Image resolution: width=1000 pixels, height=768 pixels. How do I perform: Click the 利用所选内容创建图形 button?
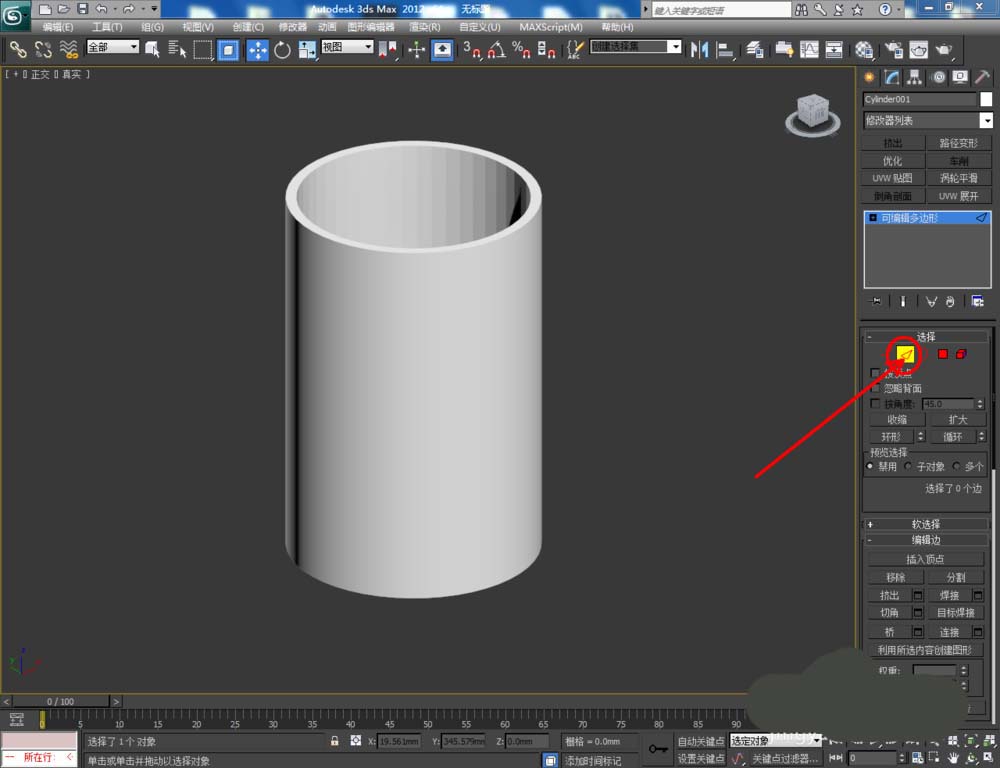[x=925, y=650]
